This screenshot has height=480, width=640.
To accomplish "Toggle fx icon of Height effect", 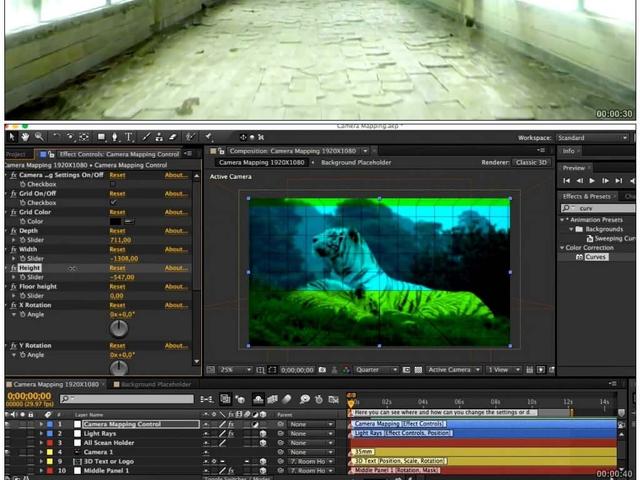I will (x=13, y=268).
